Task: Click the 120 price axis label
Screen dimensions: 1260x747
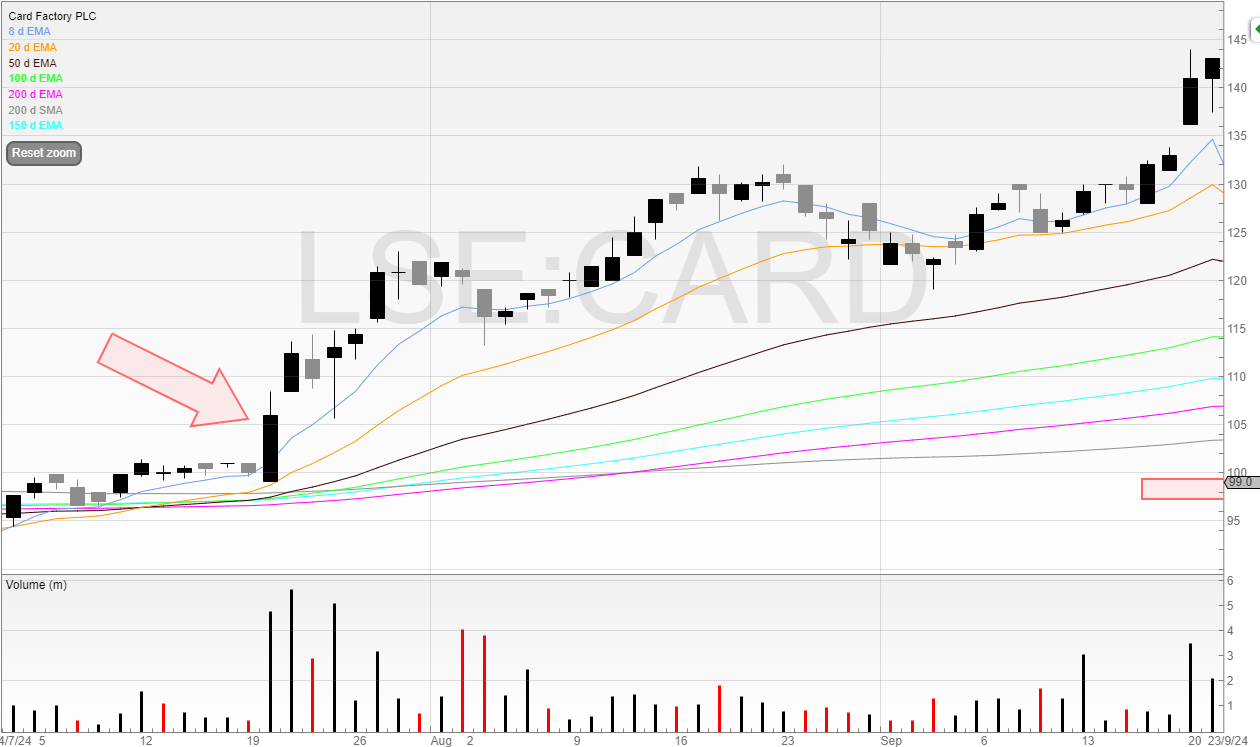Action: tap(1237, 281)
